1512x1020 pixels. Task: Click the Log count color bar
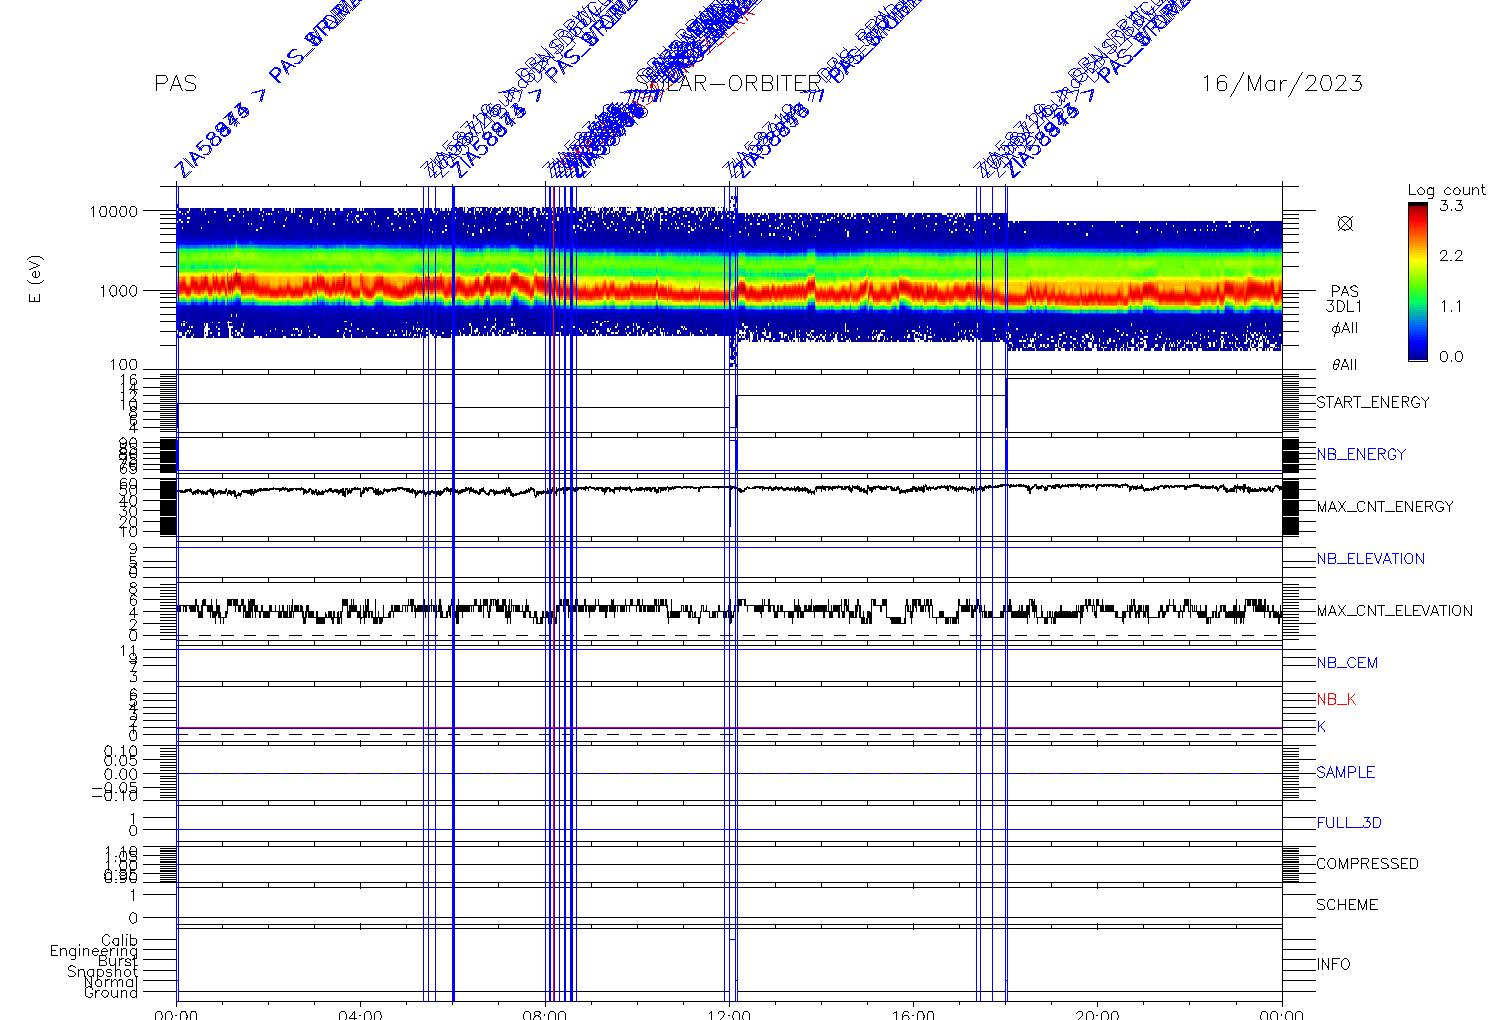1417,281
